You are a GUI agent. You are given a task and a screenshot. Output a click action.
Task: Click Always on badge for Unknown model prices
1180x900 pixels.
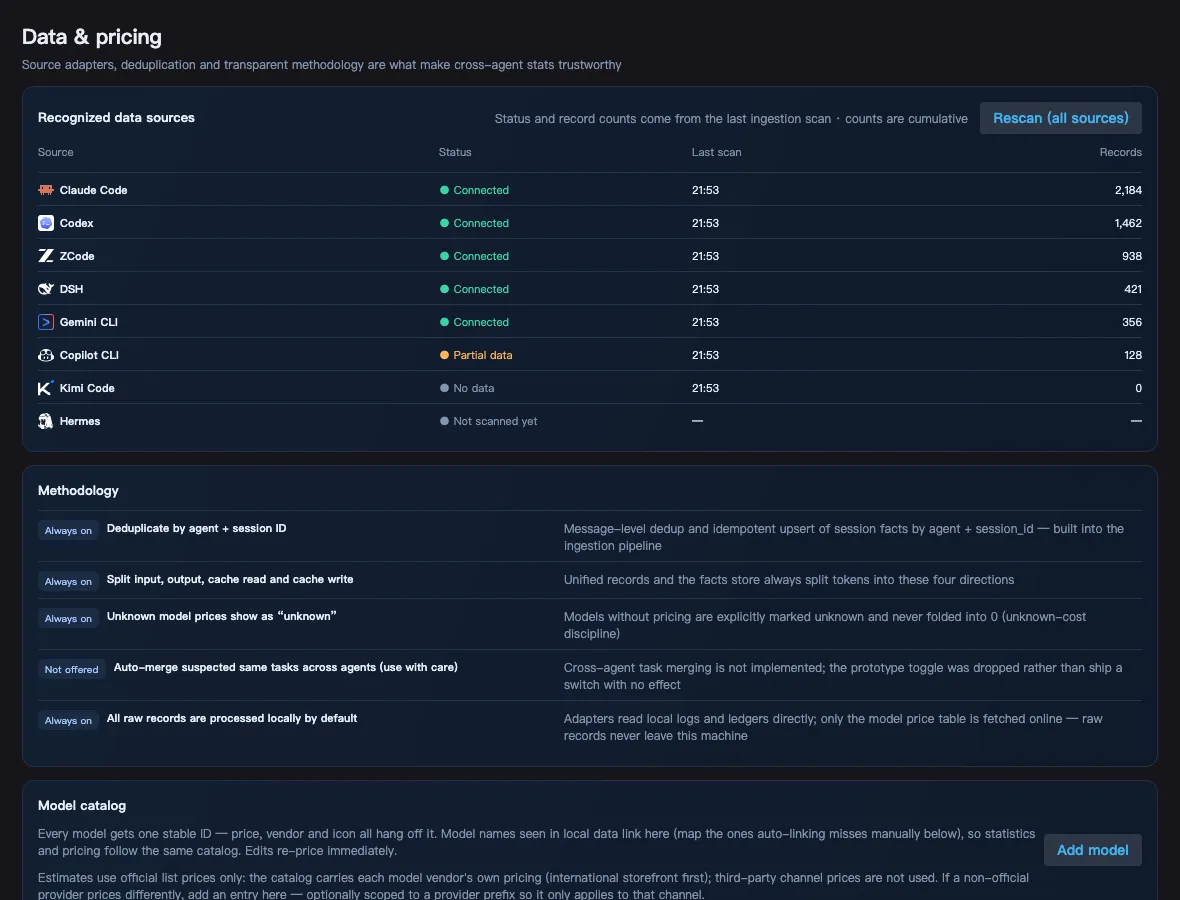[x=68, y=619]
